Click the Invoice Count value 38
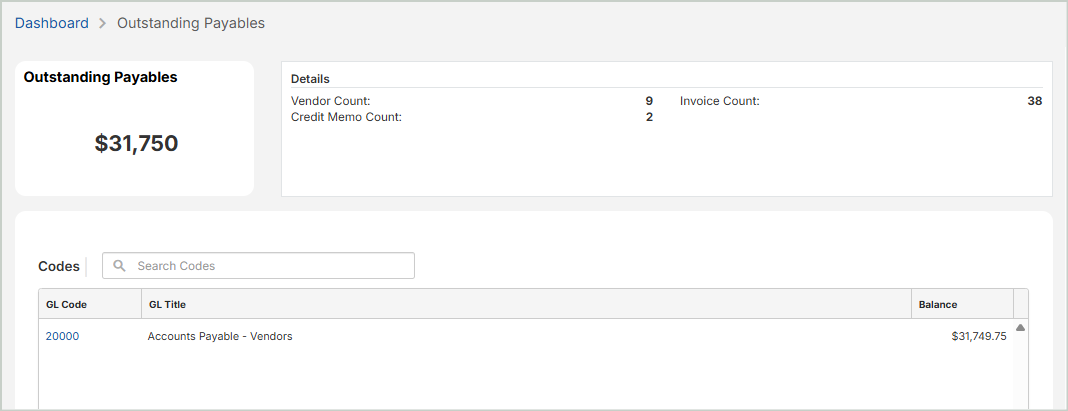The height and width of the screenshot is (411, 1068). coord(1034,101)
